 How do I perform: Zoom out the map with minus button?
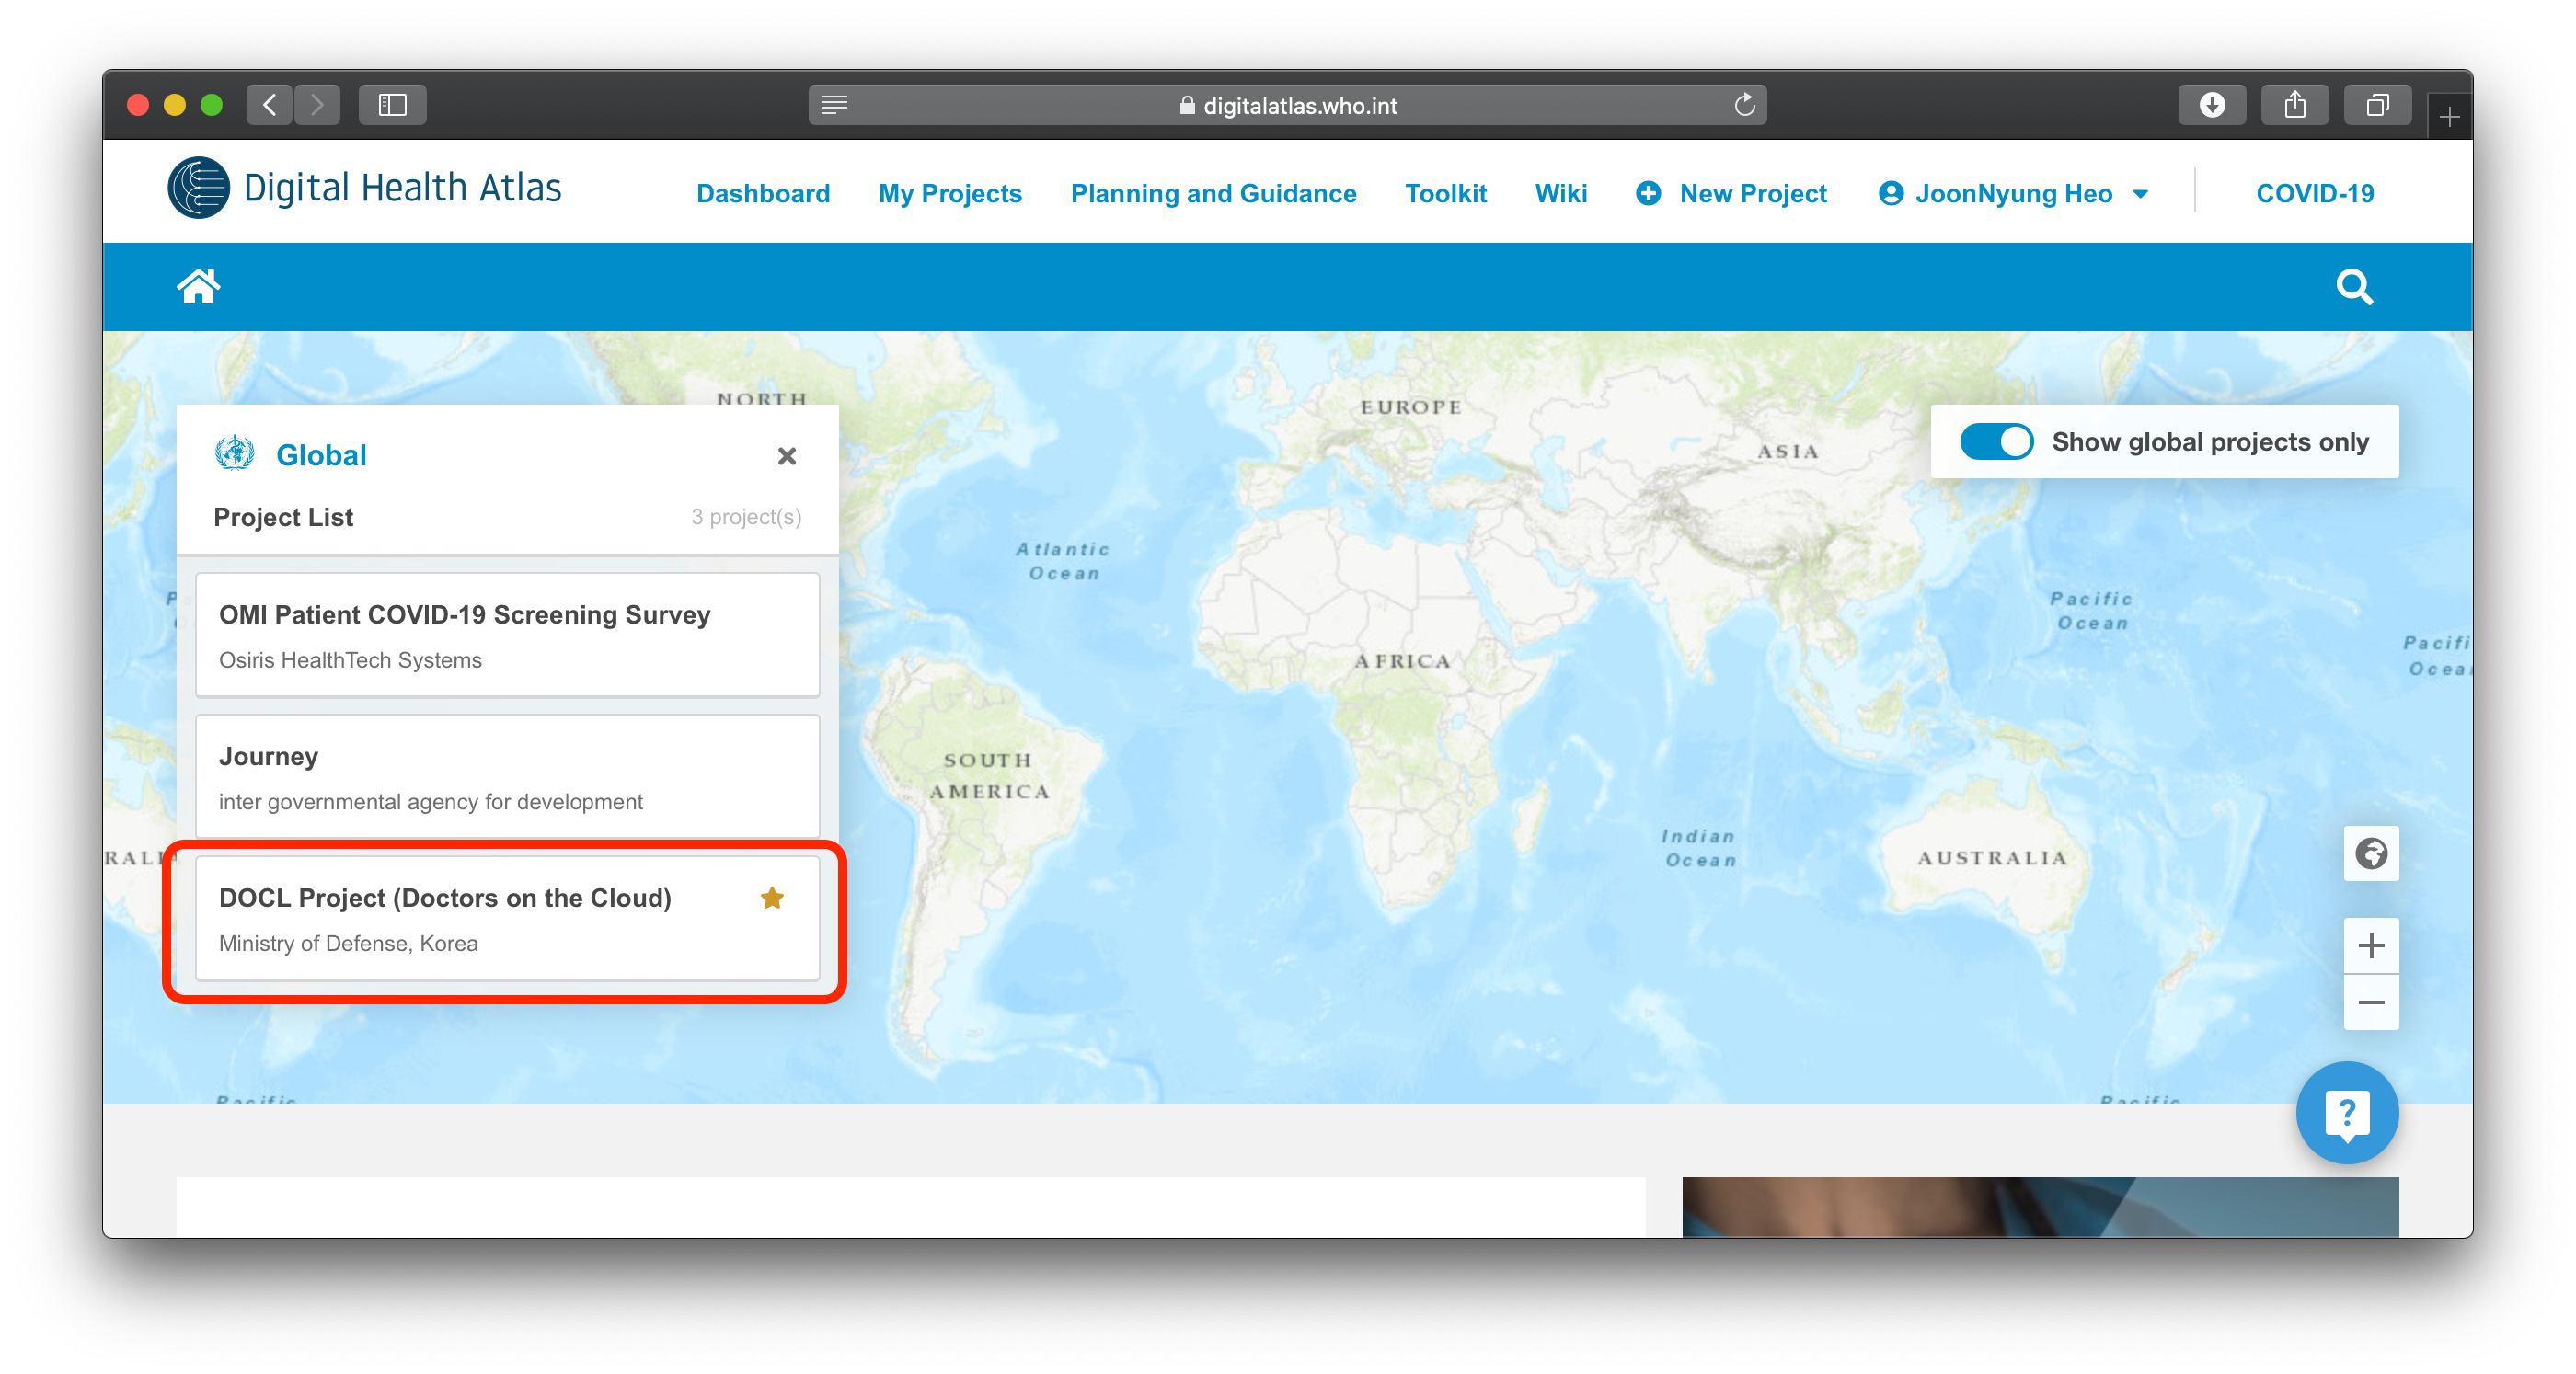click(2370, 1002)
